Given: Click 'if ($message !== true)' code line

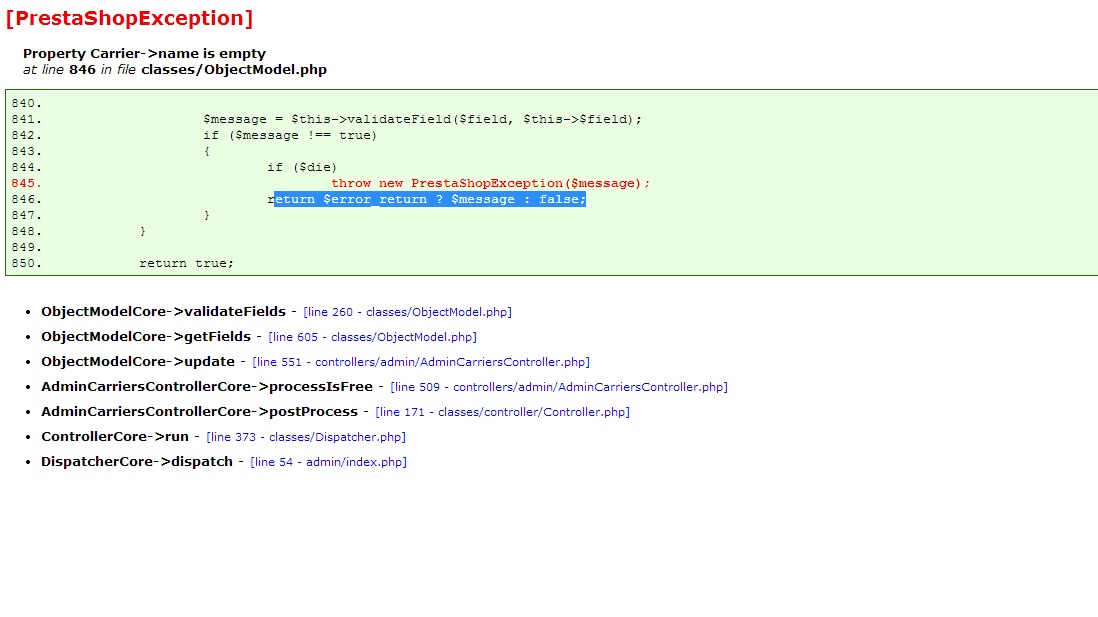Looking at the screenshot, I should [290, 135].
